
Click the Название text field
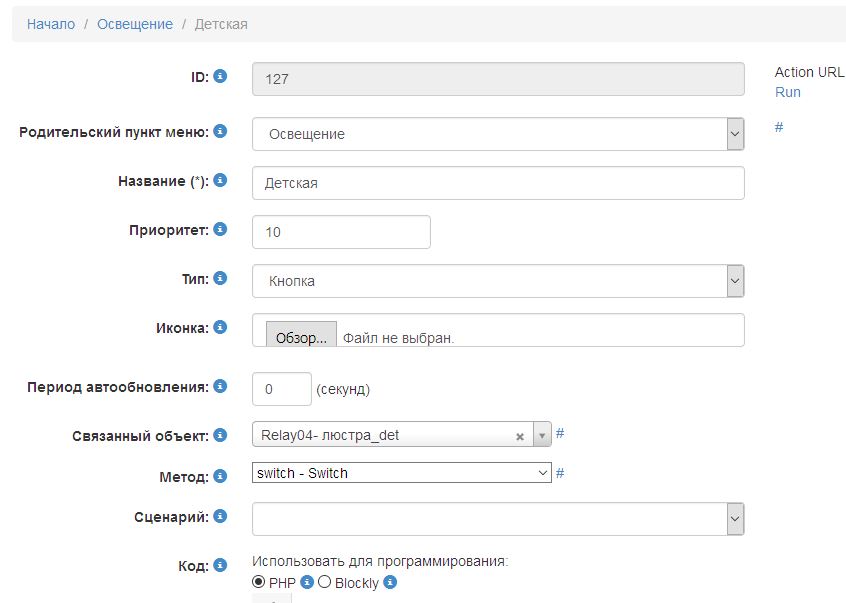pyautogui.click(x=498, y=183)
